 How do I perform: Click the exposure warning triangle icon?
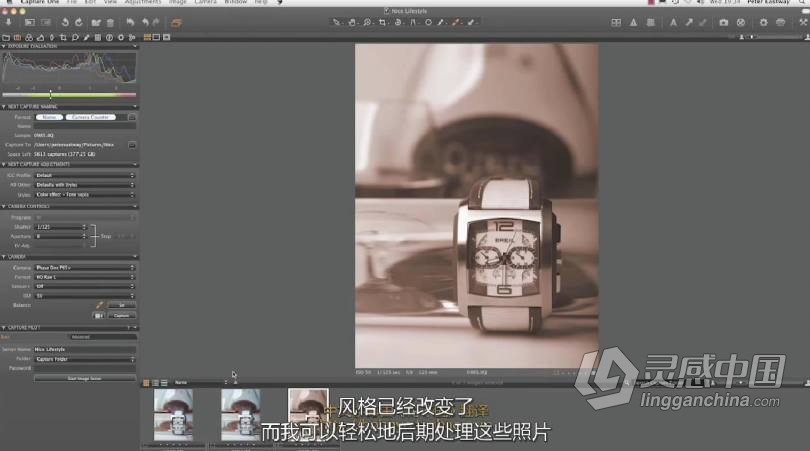(x=633, y=23)
